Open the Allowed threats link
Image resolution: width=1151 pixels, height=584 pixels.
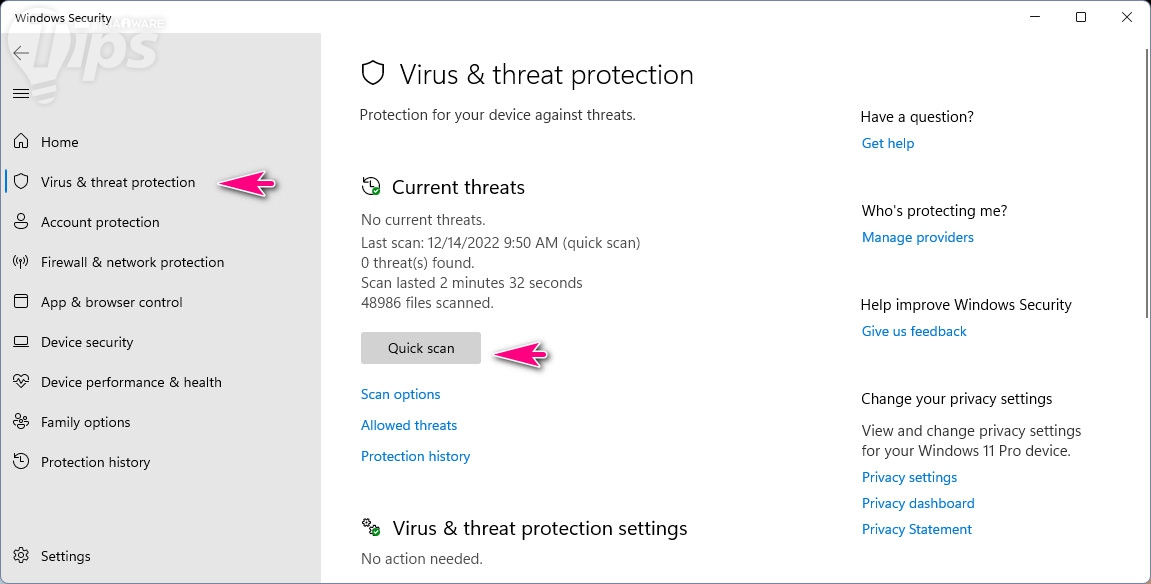coord(409,425)
